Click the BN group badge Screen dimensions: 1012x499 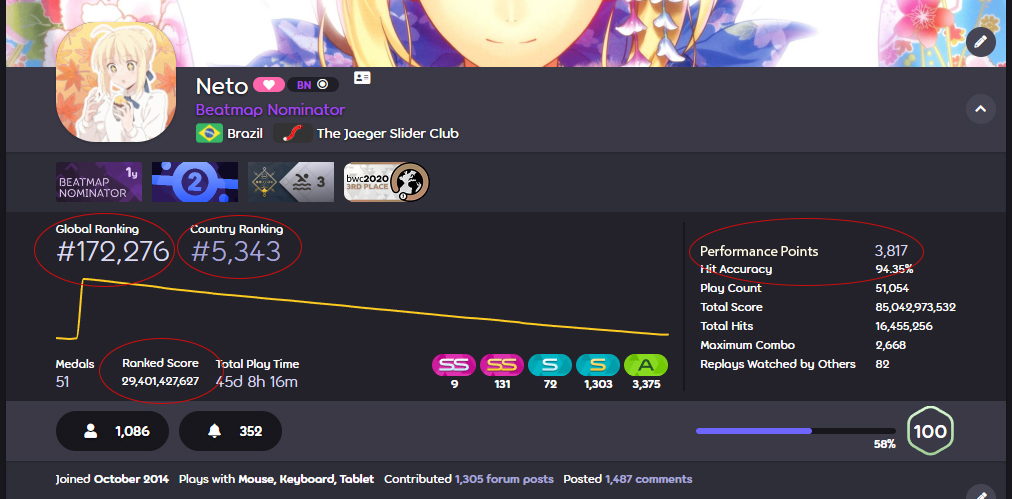(313, 85)
